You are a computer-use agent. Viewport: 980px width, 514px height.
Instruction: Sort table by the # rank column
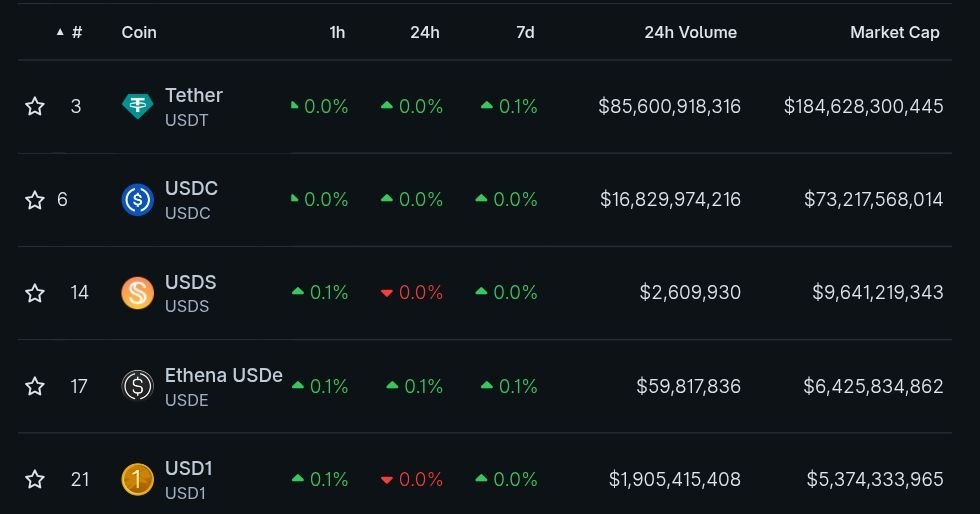click(76, 32)
